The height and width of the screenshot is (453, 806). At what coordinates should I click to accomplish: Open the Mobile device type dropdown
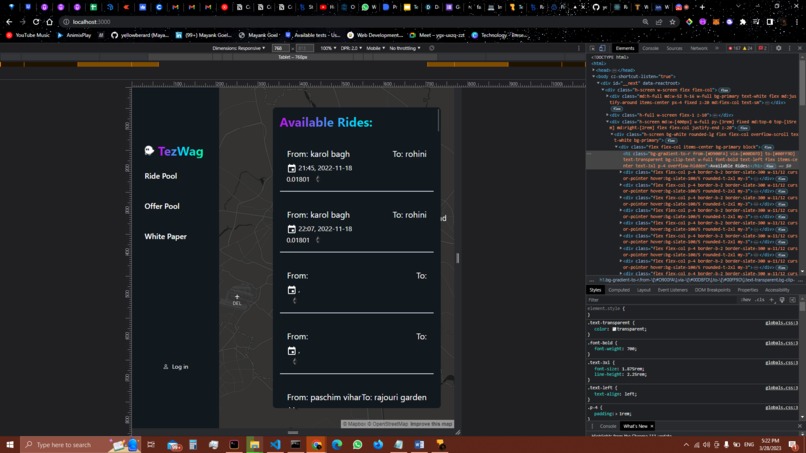coord(375,48)
